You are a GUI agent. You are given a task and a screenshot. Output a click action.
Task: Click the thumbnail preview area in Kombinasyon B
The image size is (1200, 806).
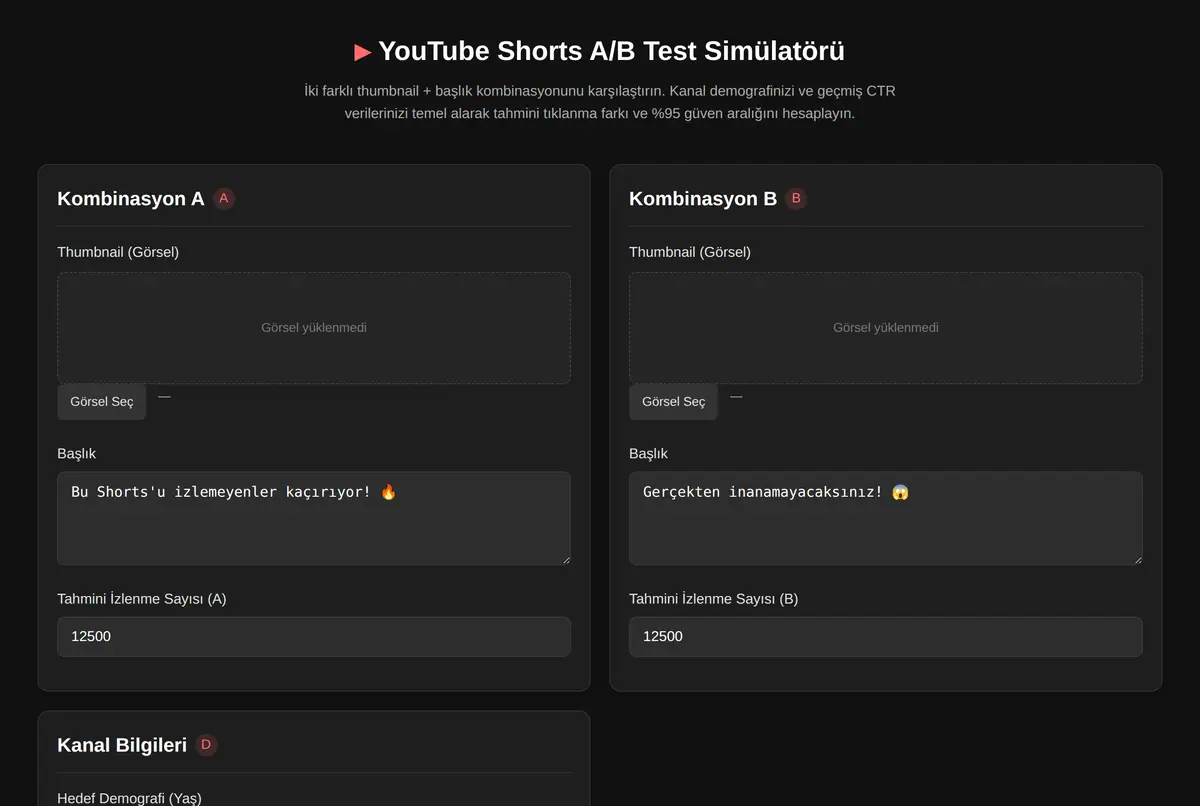pyautogui.click(x=886, y=328)
